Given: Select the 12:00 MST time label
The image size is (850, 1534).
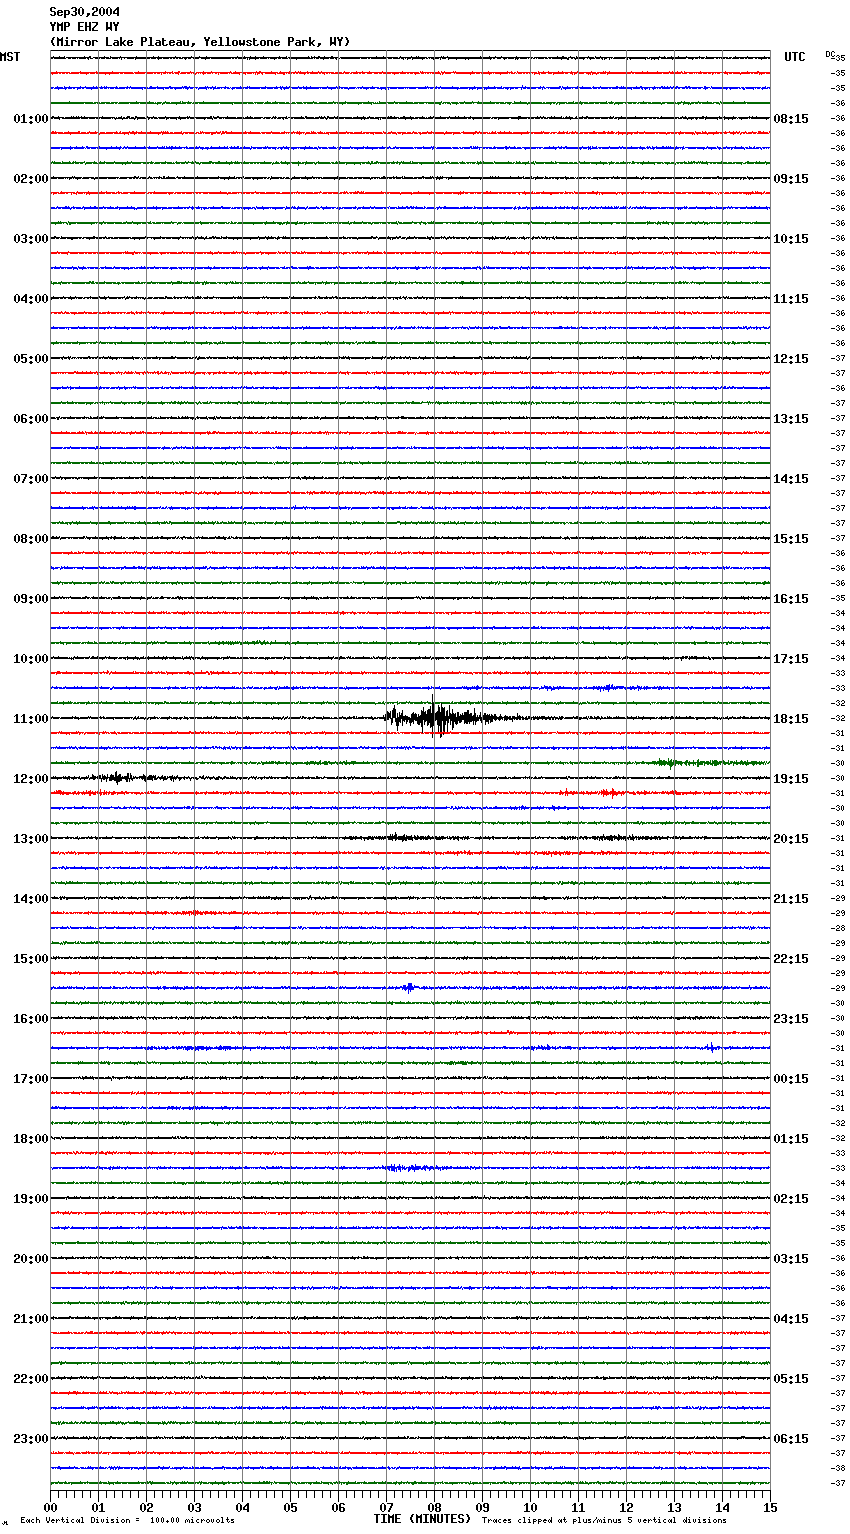Looking at the screenshot, I should click(30, 779).
